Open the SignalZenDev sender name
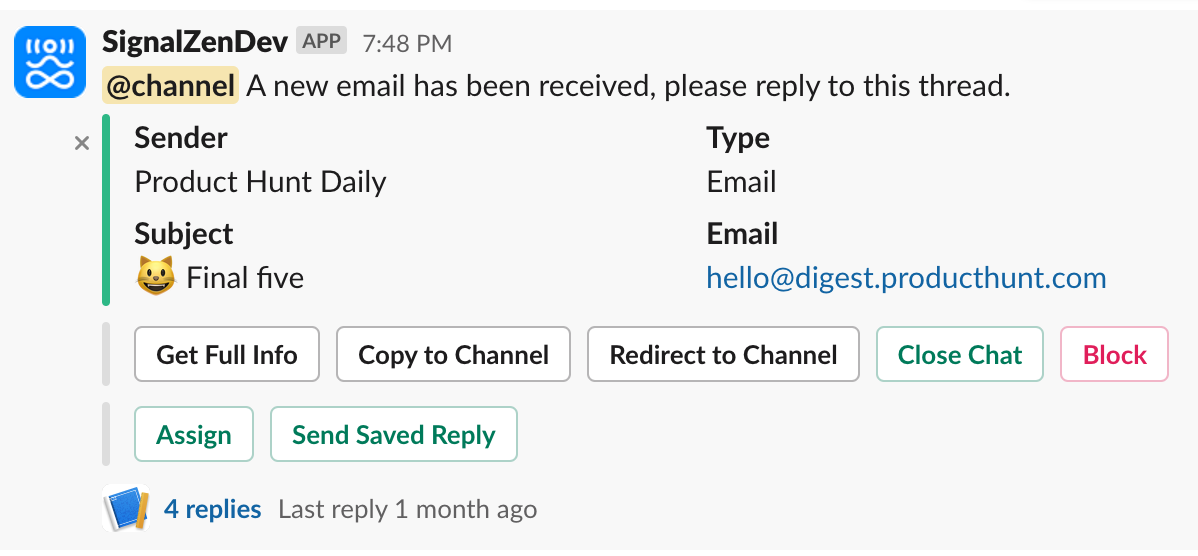 (x=195, y=42)
